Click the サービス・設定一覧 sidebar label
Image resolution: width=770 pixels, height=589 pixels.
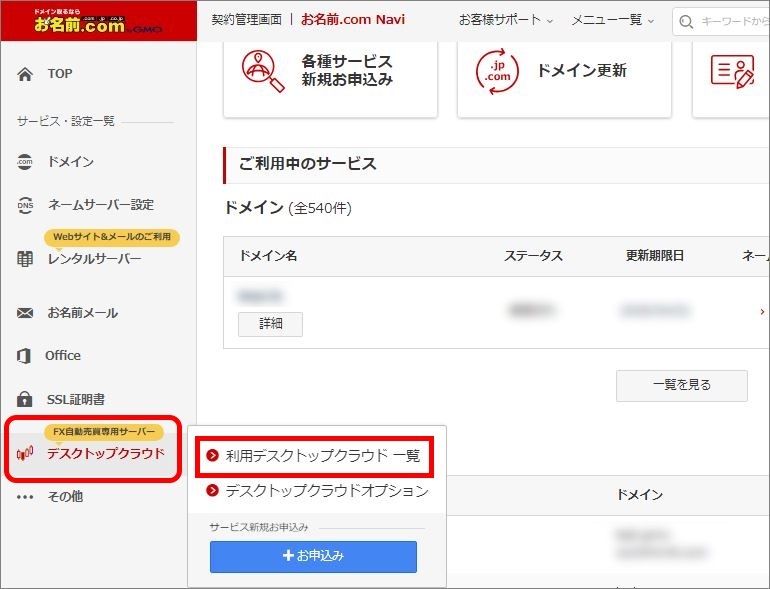point(66,121)
